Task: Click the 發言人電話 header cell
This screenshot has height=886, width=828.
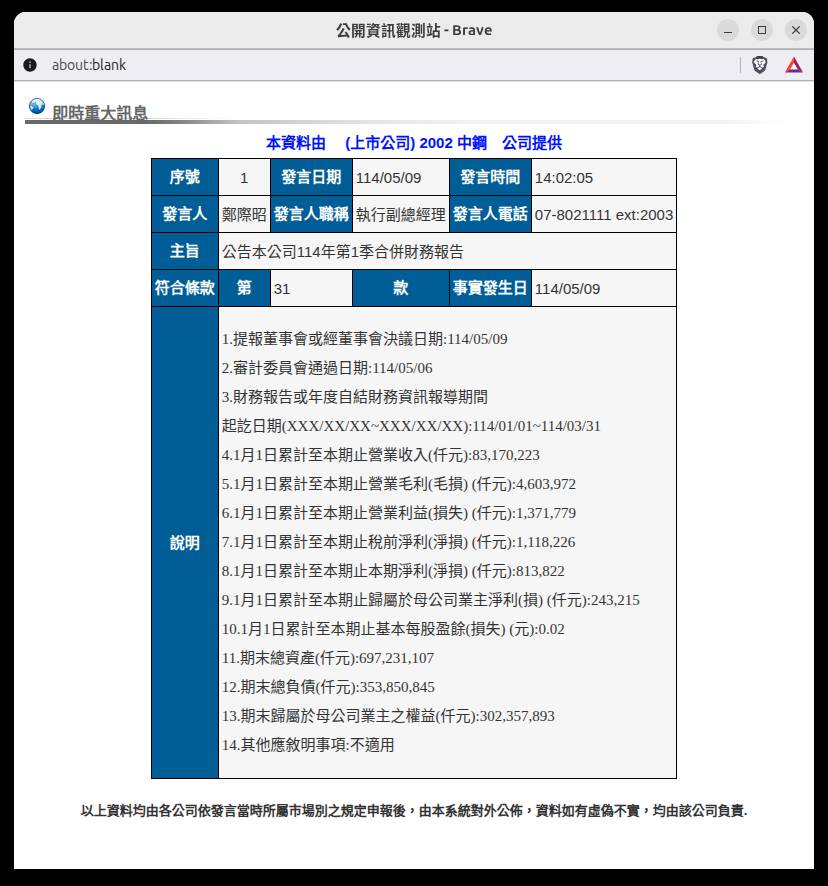Action: tap(490, 214)
